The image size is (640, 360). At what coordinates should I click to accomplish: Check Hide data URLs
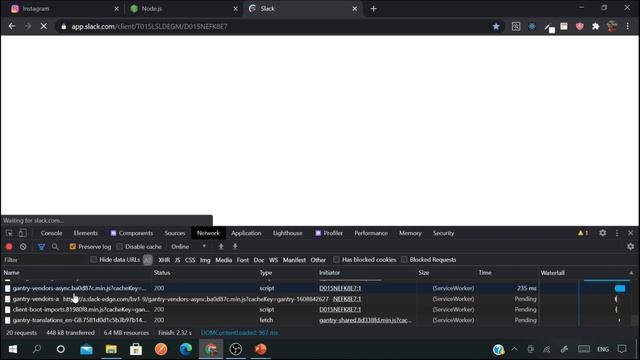coord(93,260)
